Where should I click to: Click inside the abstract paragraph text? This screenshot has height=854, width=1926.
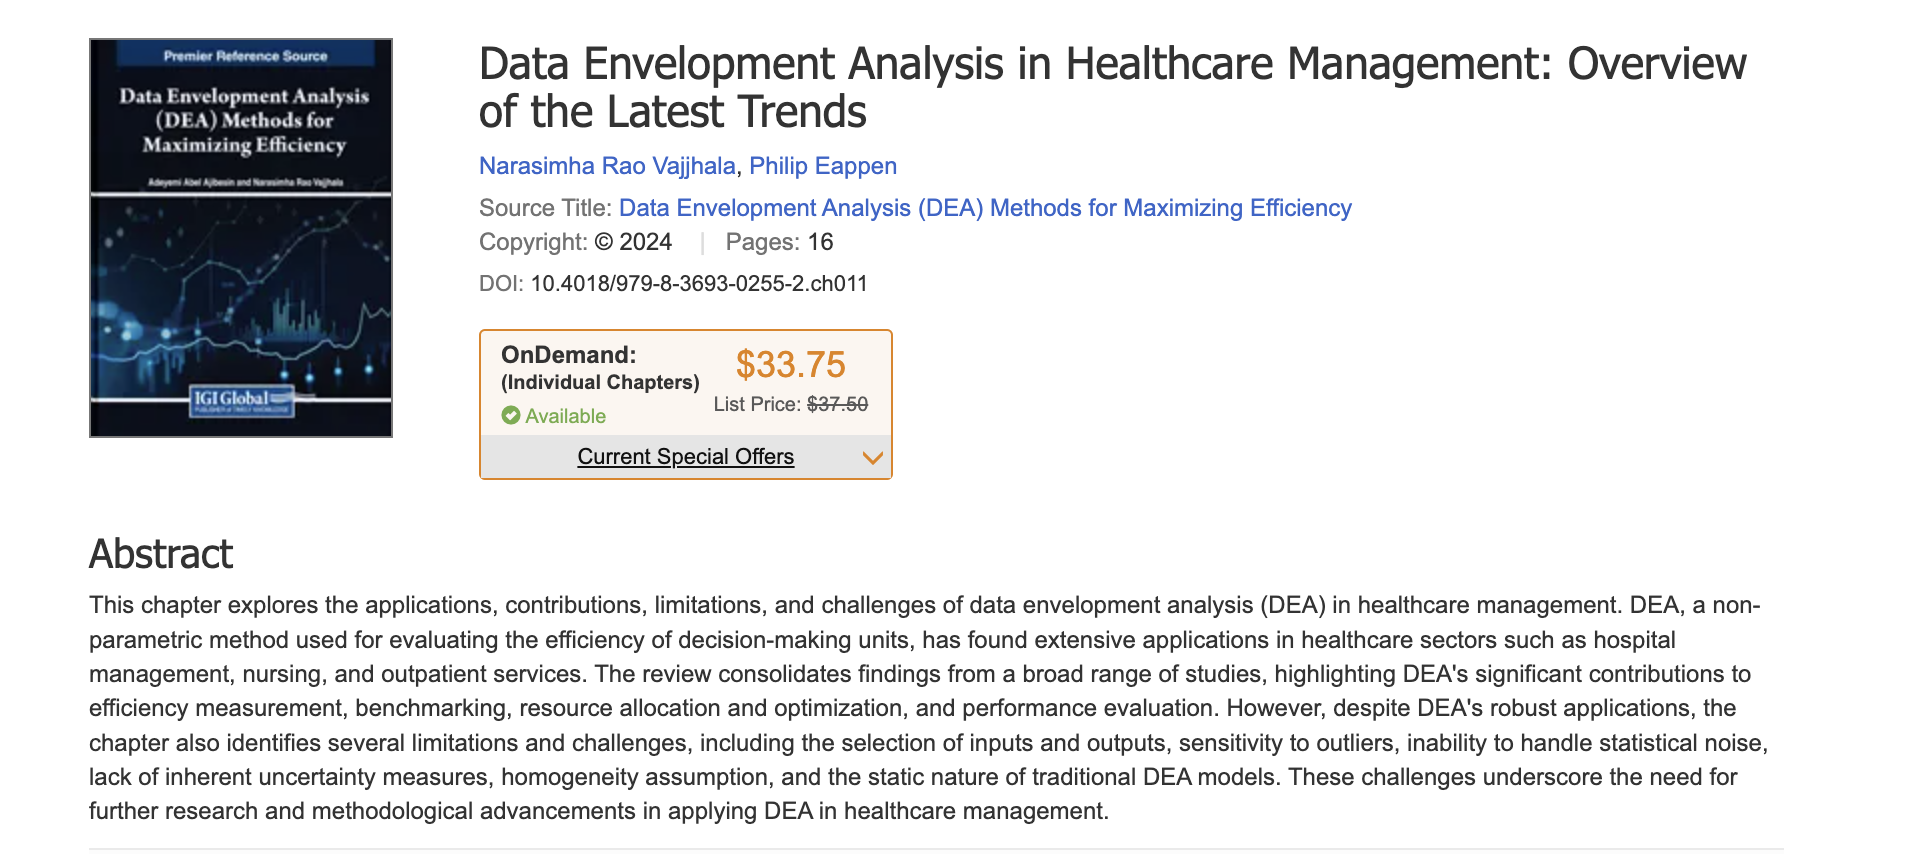pyautogui.click(x=929, y=708)
